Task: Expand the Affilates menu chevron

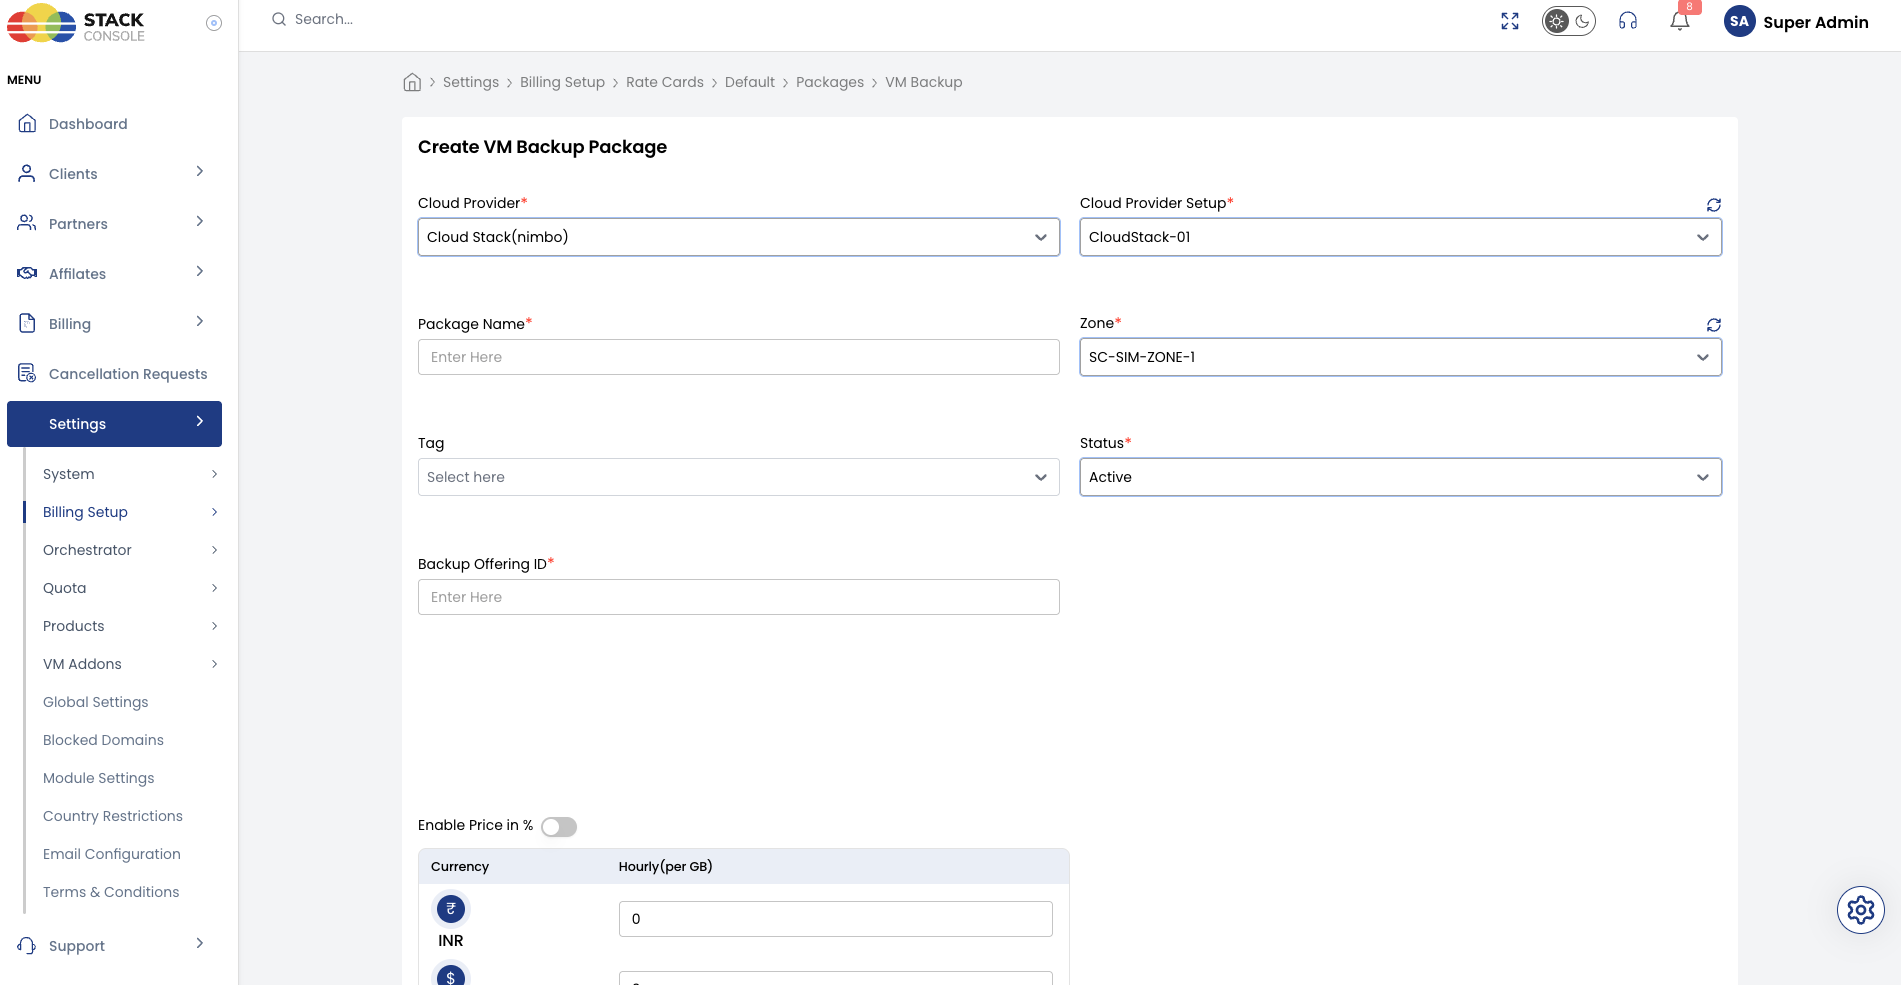Action: tap(200, 271)
